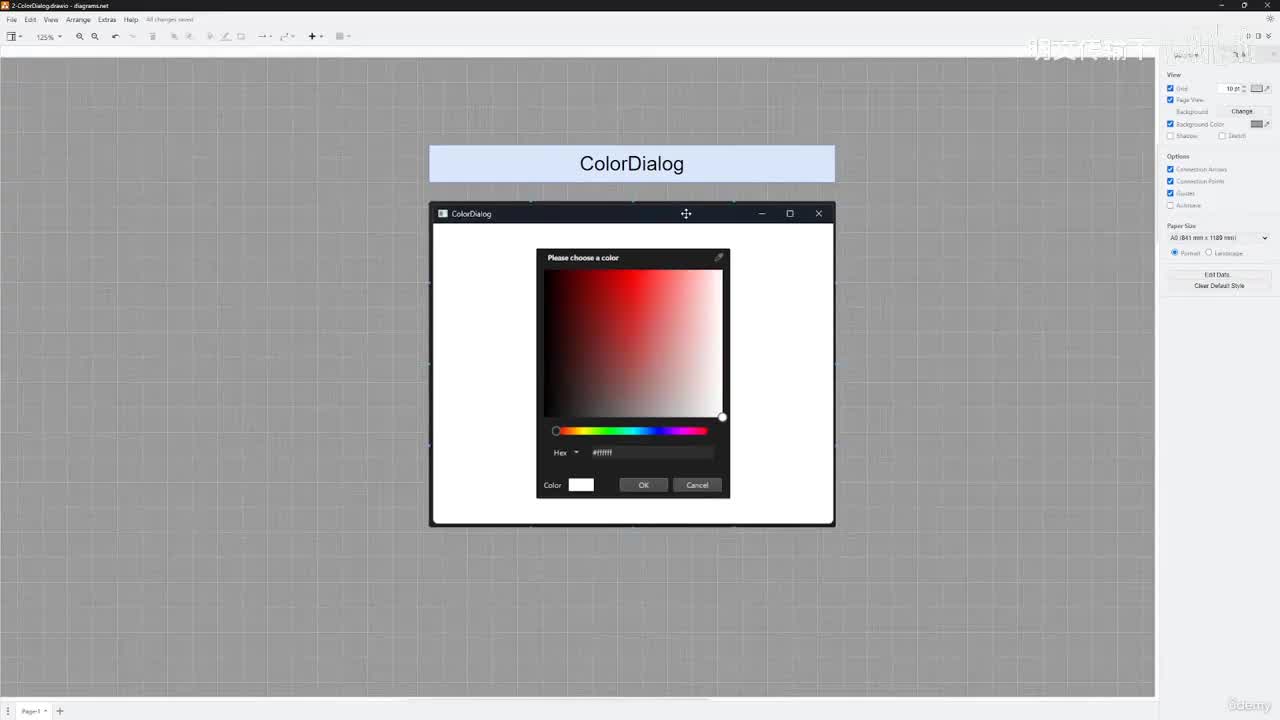The width and height of the screenshot is (1280, 720).
Task: Click the zoom out magnifier icon
Action: (95, 36)
